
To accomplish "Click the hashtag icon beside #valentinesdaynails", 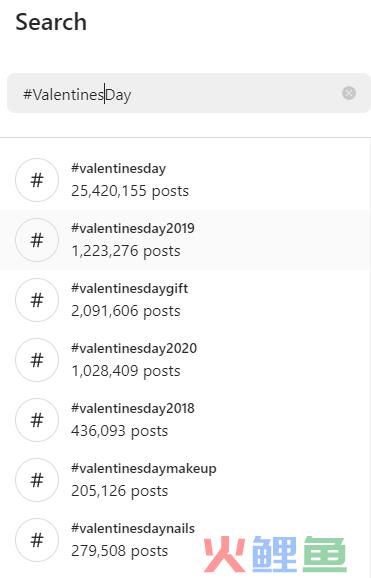I will click(37, 540).
